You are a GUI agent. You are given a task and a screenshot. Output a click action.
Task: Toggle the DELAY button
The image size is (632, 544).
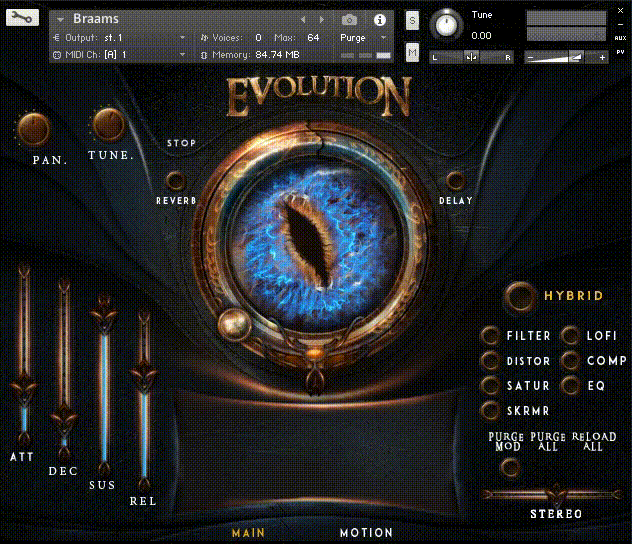[x=455, y=180]
